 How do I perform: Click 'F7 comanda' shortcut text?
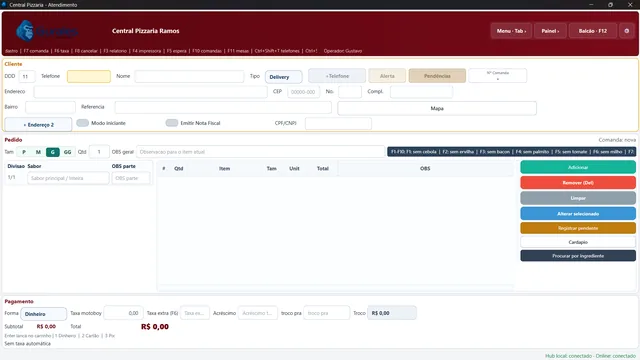click(36, 51)
